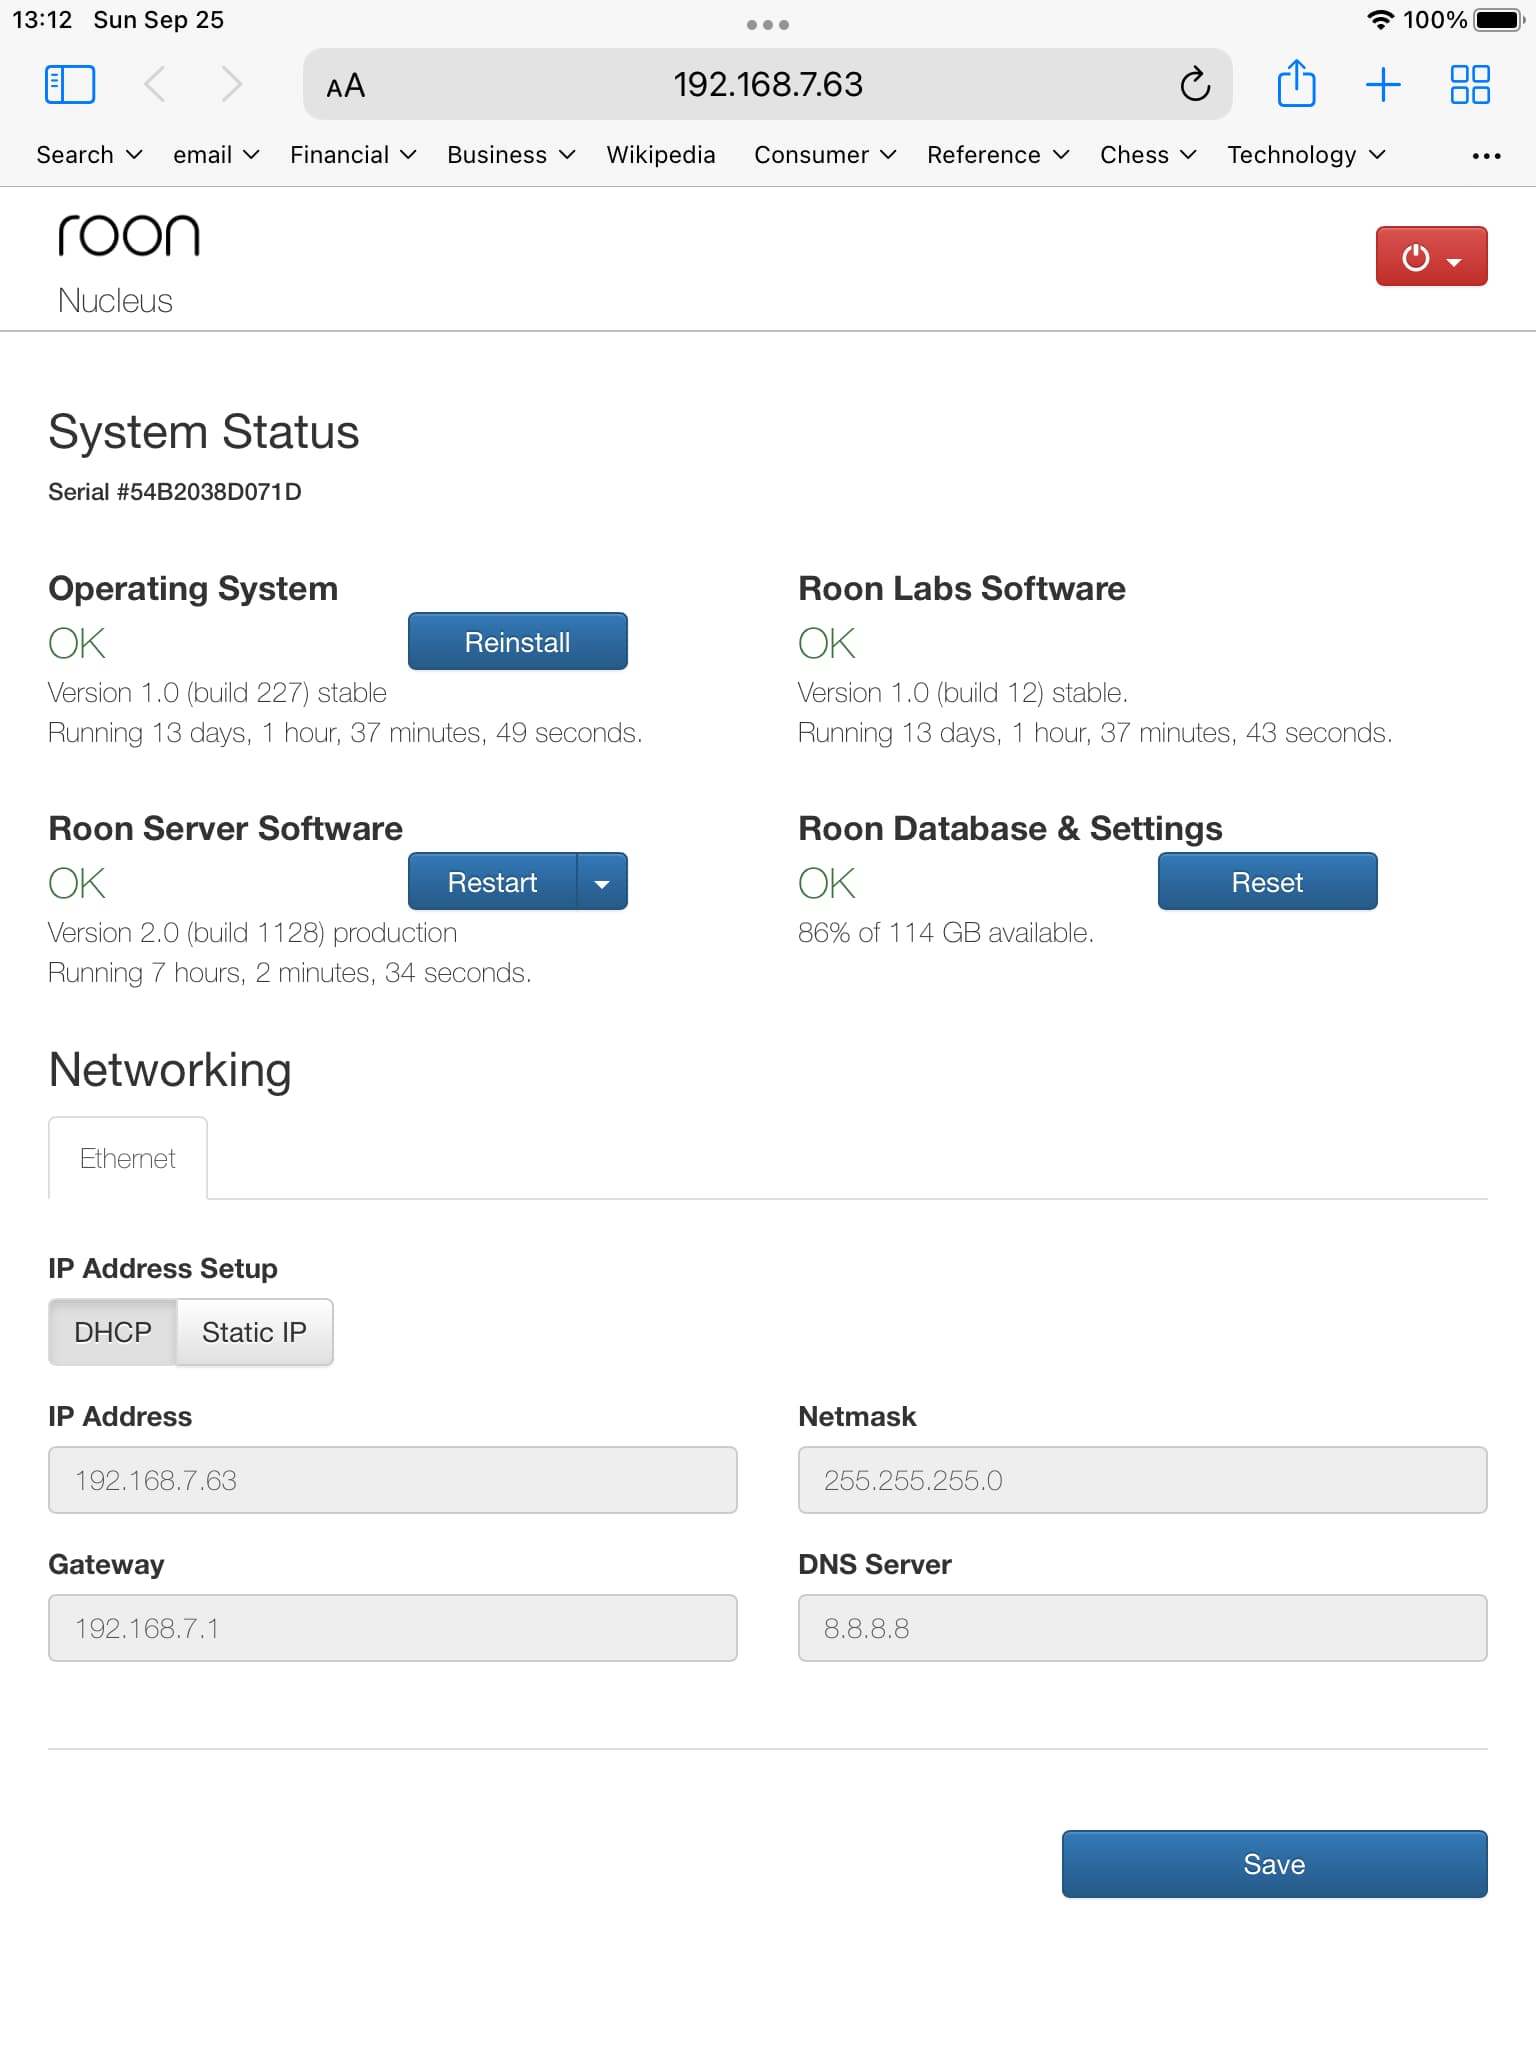Tap the System Status heading
1536x2048 pixels.
(204, 432)
